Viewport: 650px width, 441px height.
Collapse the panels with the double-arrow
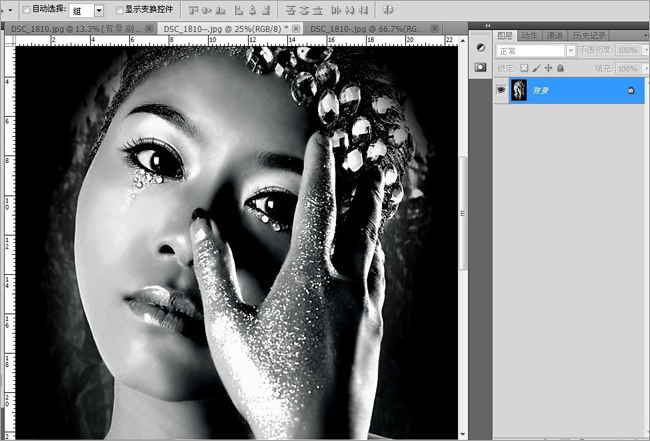488,26
